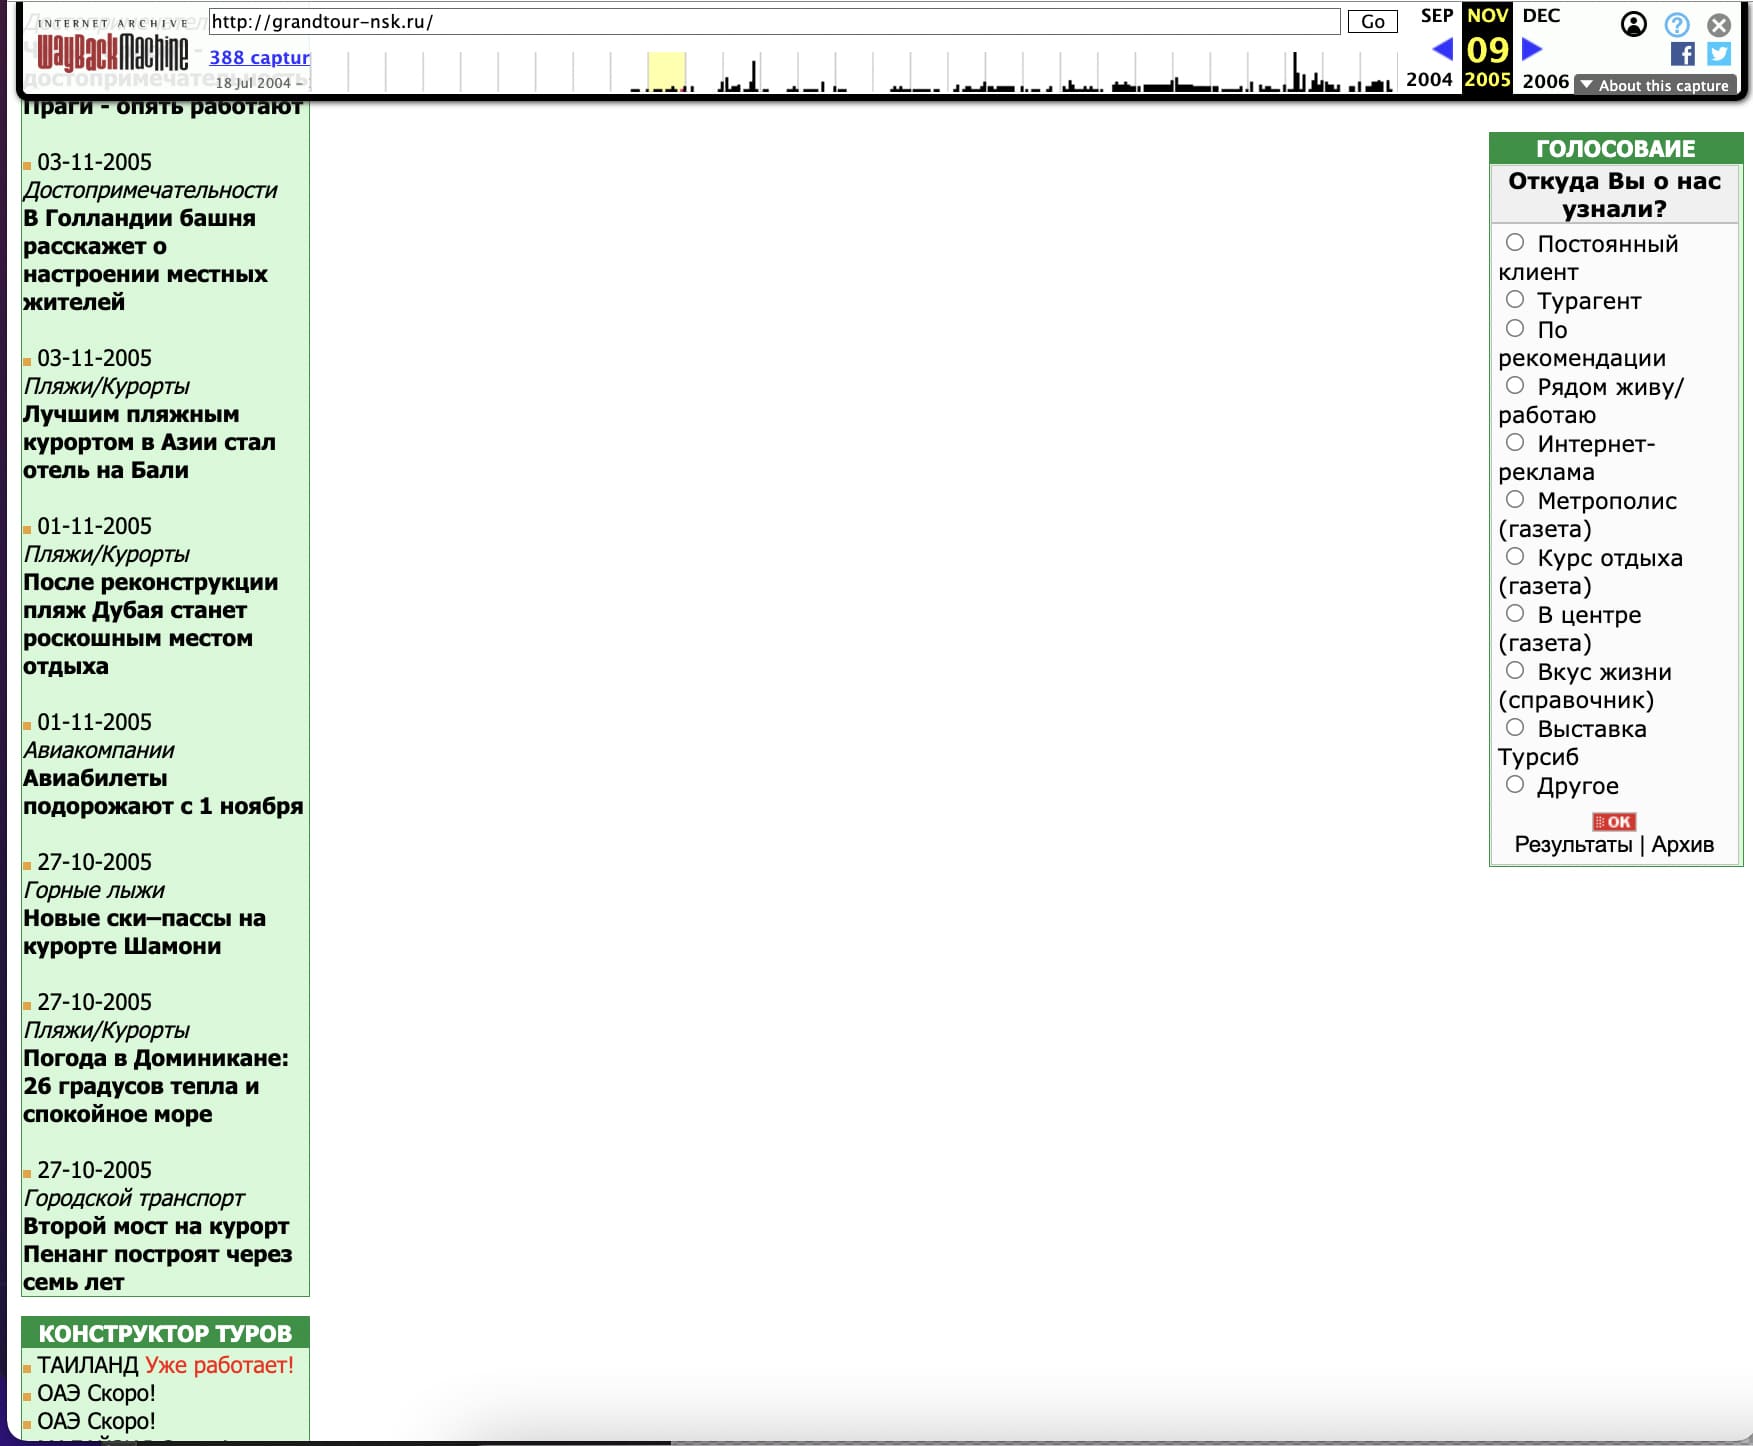Open 'Достопримечательности' category above Голландии news

click(150, 190)
